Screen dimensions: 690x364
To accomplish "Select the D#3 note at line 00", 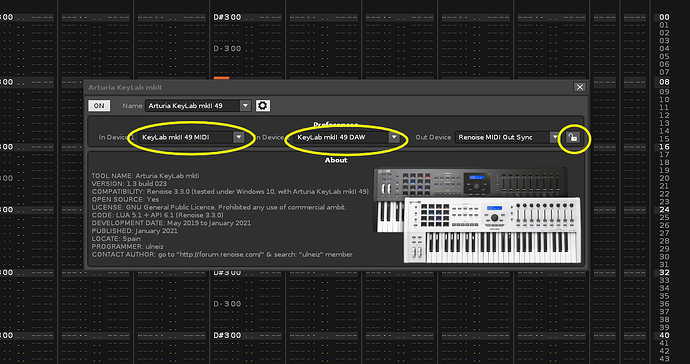I will pos(228,17).
